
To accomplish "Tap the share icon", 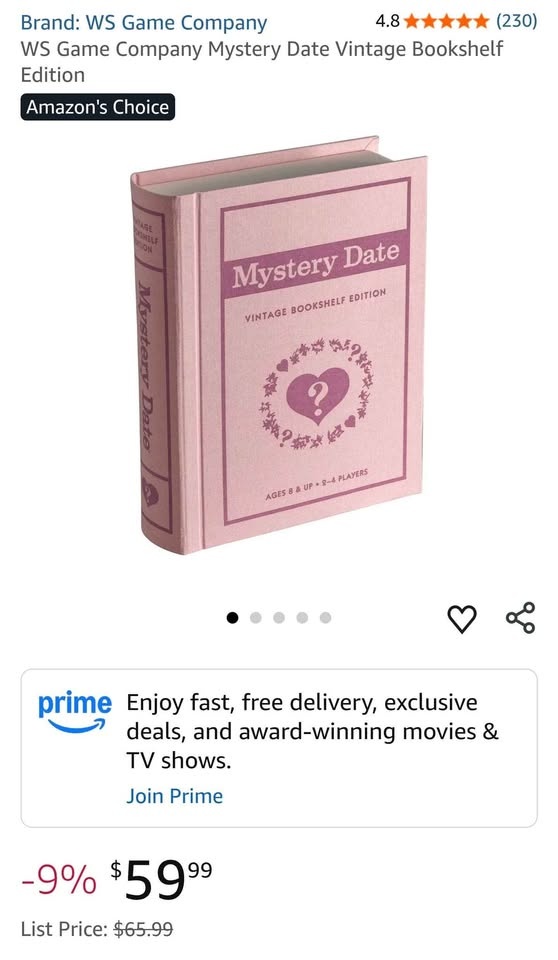I will tap(521, 618).
